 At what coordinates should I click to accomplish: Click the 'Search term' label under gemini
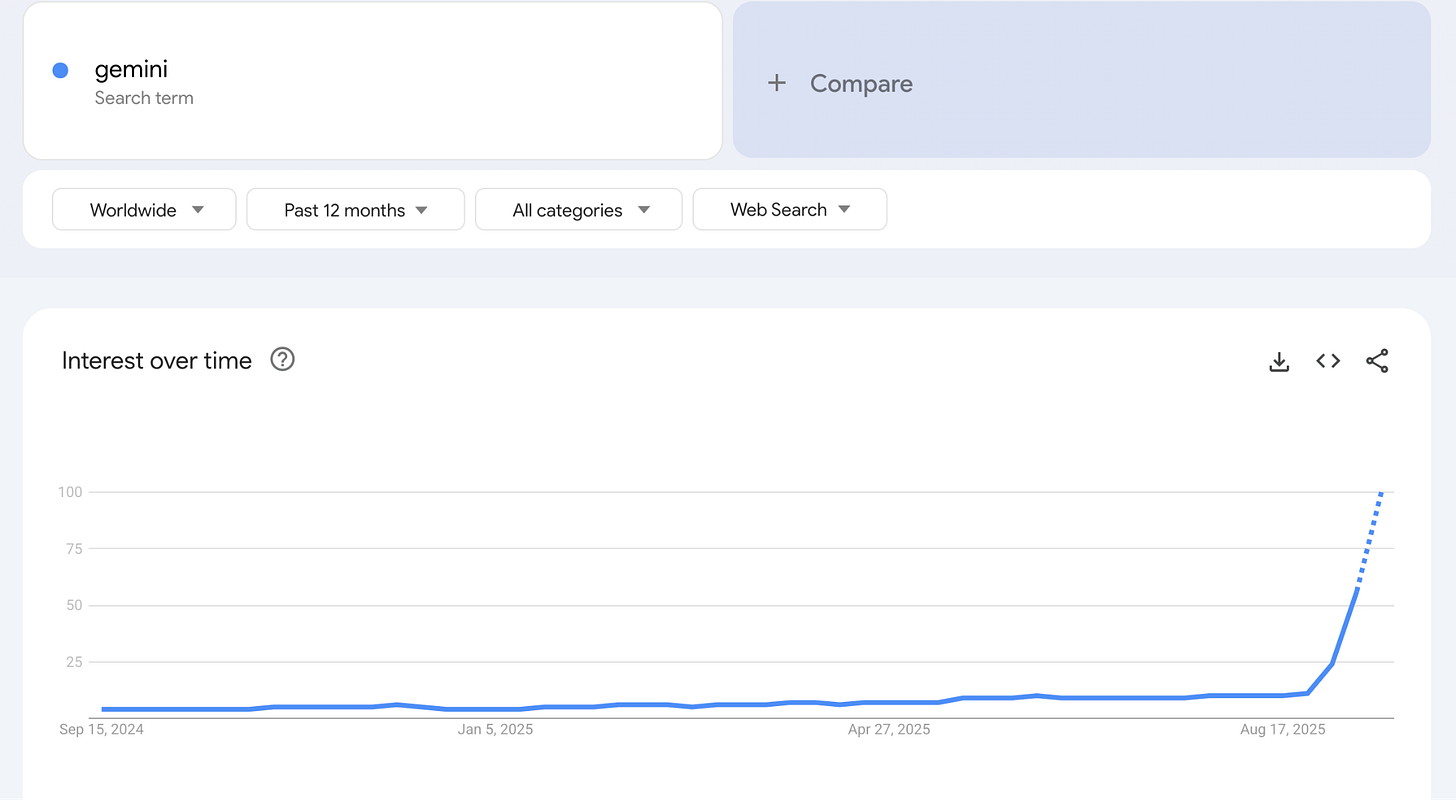[x=144, y=98]
